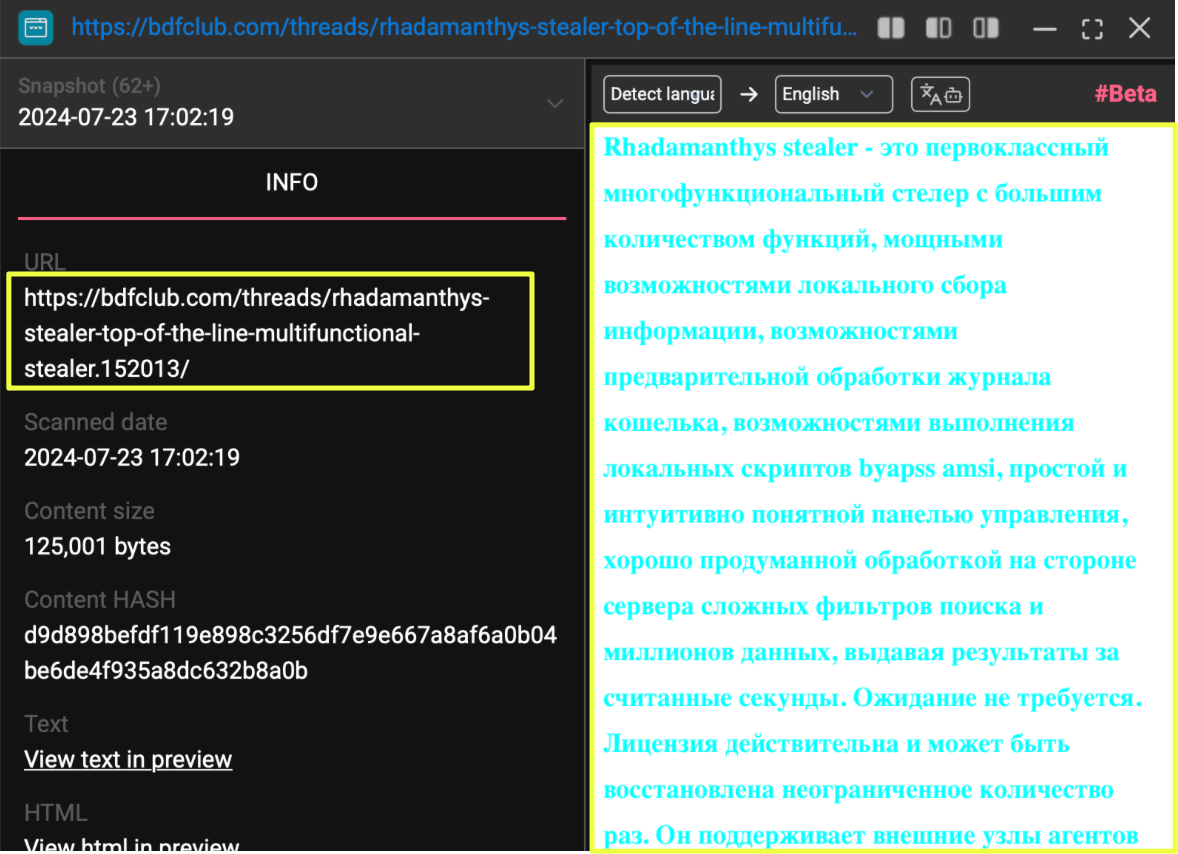1178x854 pixels.
Task: Click the web page icon in title bar
Action: (x=36, y=27)
